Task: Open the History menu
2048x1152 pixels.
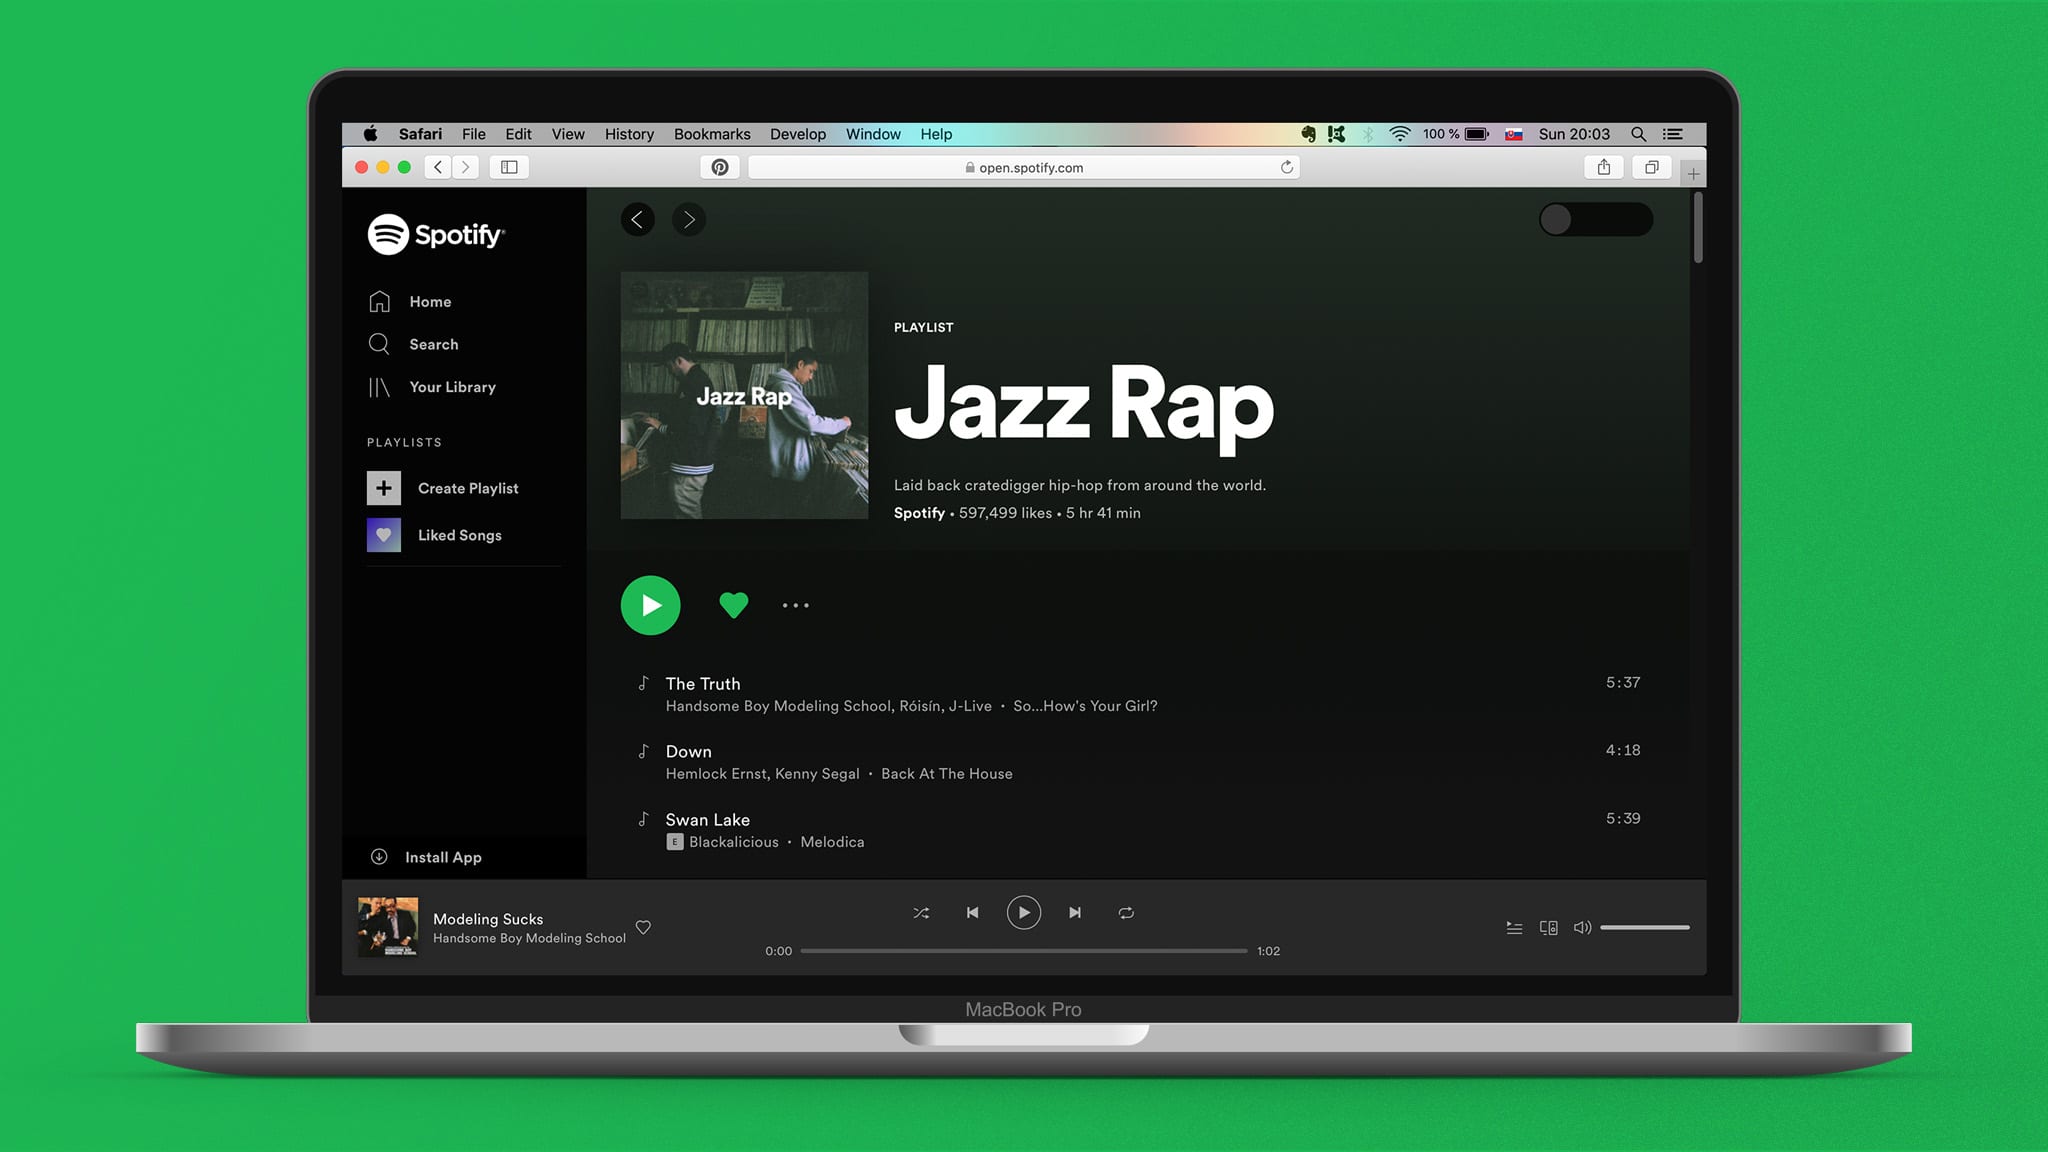Action: tap(629, 134)
